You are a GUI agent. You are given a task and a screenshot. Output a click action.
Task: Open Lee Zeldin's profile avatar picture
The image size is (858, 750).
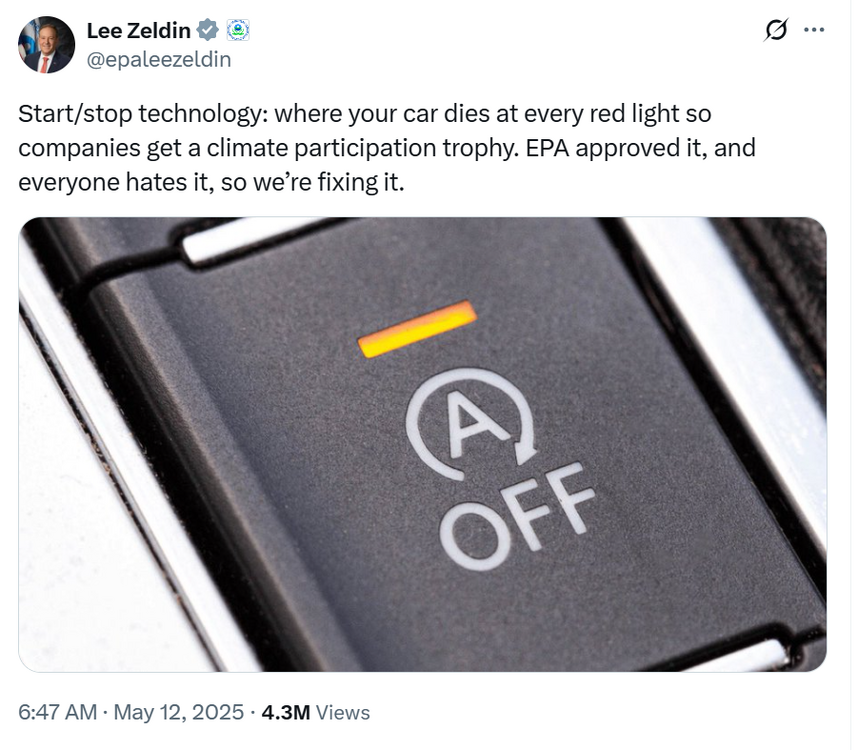(47, 45)
